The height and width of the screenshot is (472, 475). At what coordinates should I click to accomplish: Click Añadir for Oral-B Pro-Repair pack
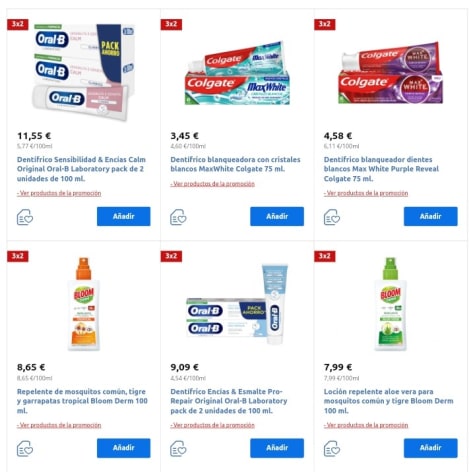(x=277, y=448)
